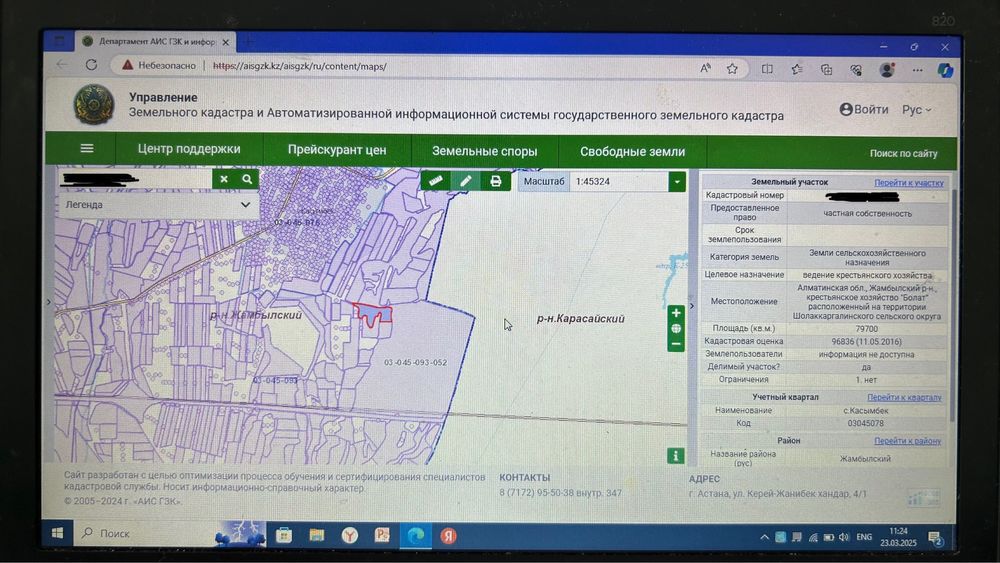Open the hamburger menu in green bar

point(87,149)
